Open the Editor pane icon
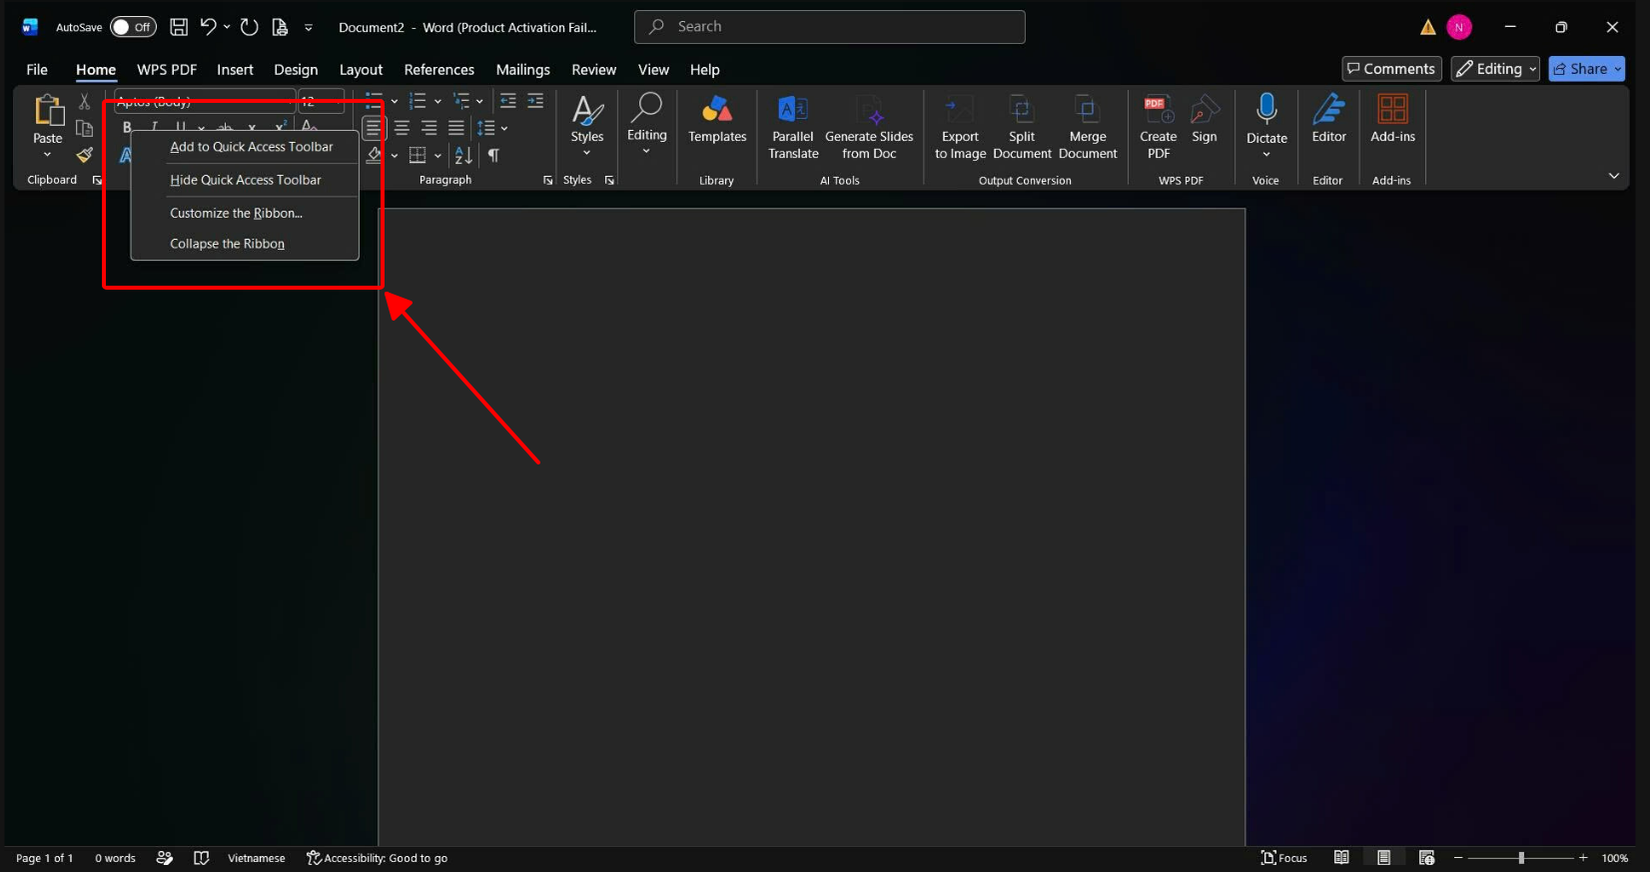Image resolution: width=1650 pixels, height=872 pixels. point(1329,120)
